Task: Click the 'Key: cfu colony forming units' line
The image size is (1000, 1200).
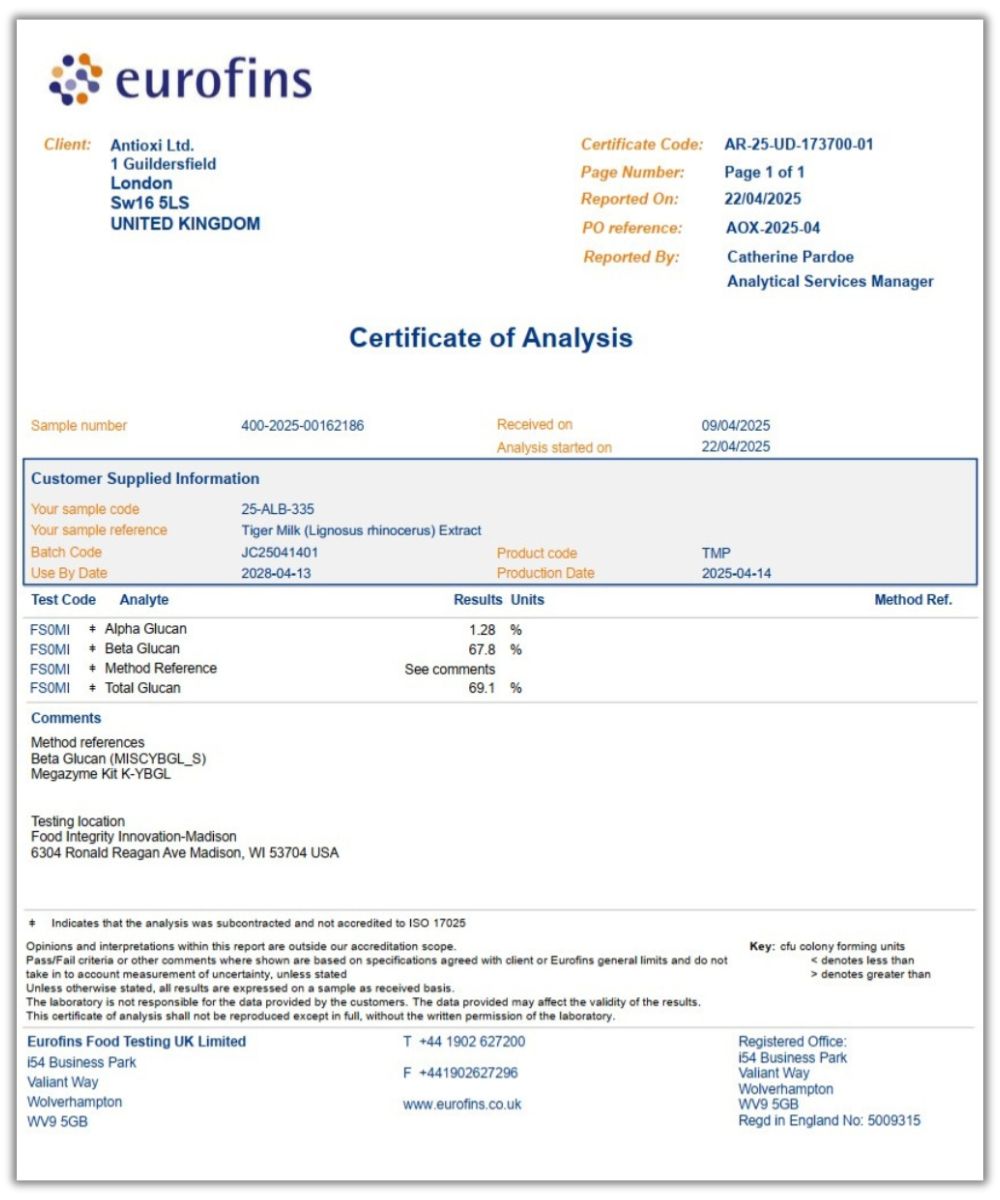Action: [x=827, y=946]
